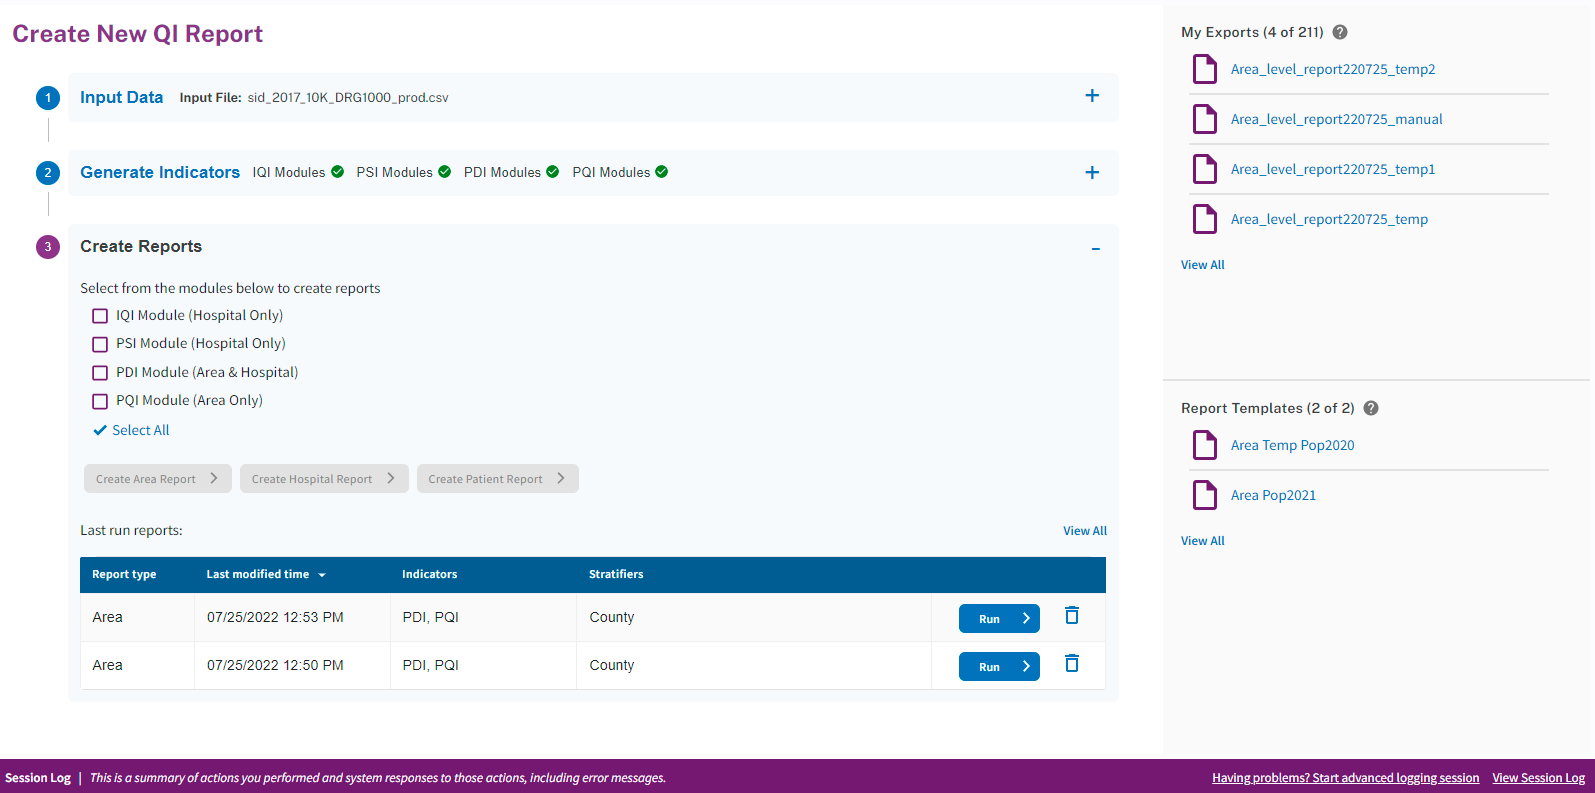The image size is (1595, 793).
Task: Delete the 12:53 PM Area report
Action: pos(1071,616)
